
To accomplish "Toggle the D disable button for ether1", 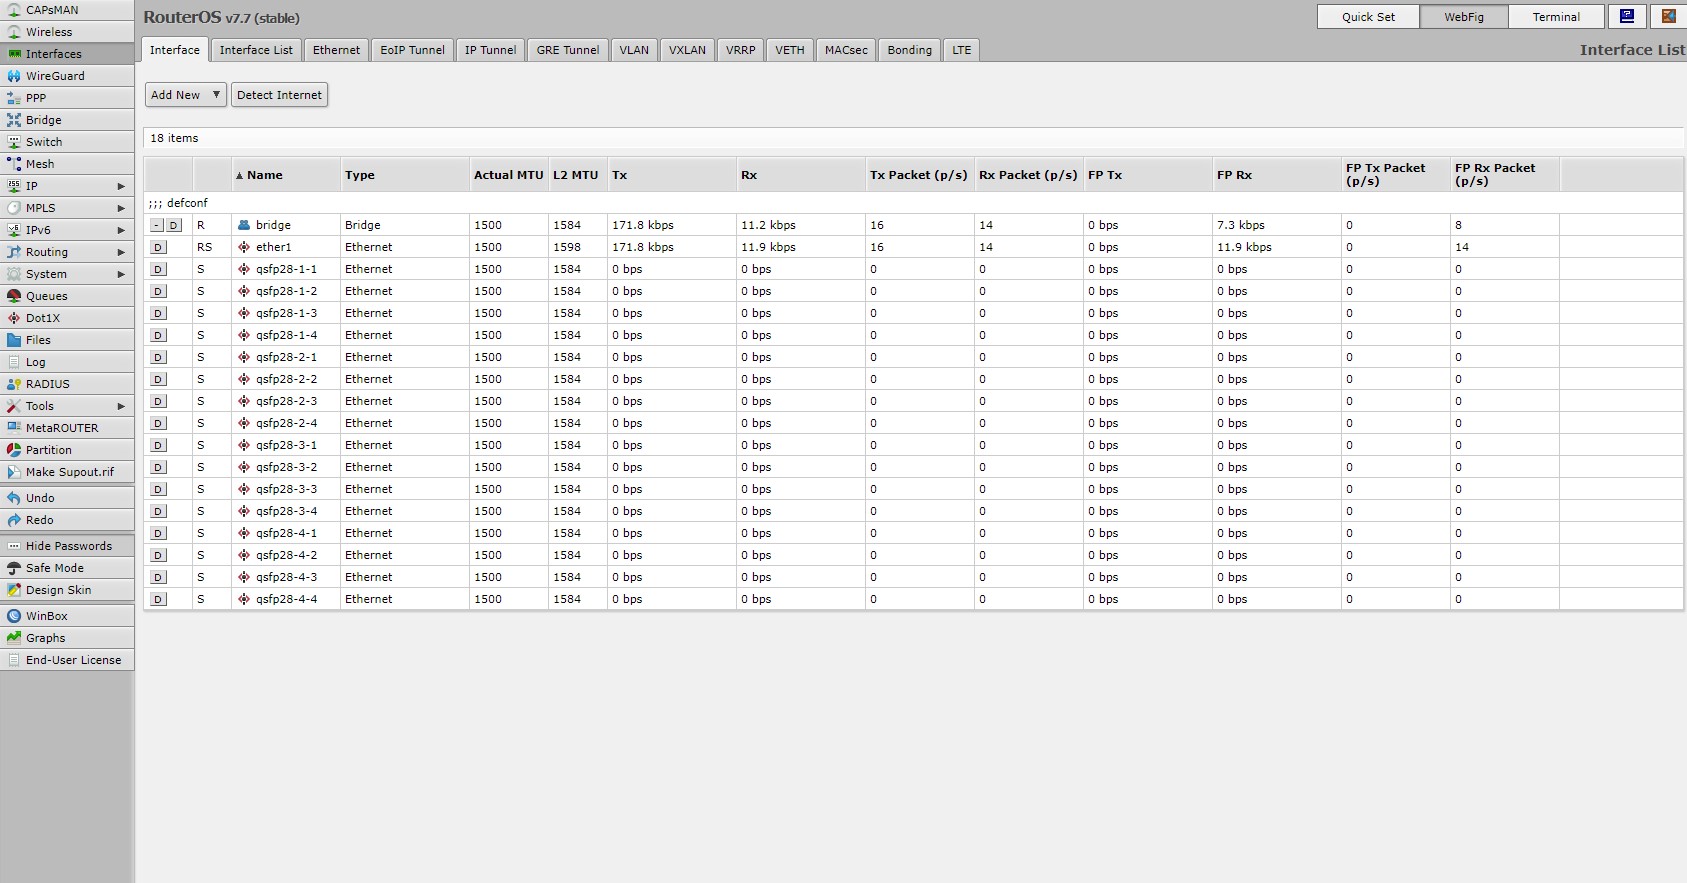I will tap(158, 248).
